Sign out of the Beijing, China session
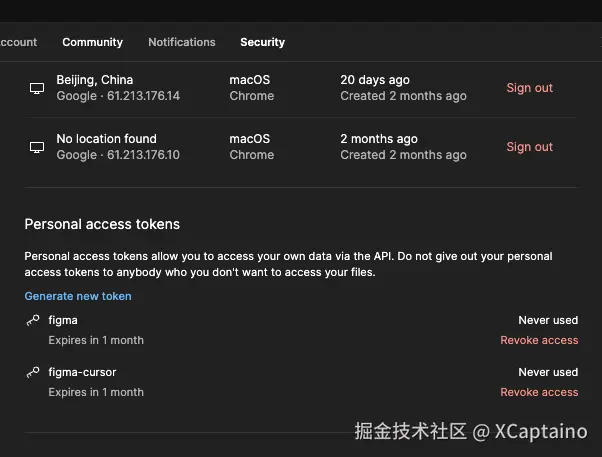This screenshot has height=457, width=602. [x=529, y=88]
